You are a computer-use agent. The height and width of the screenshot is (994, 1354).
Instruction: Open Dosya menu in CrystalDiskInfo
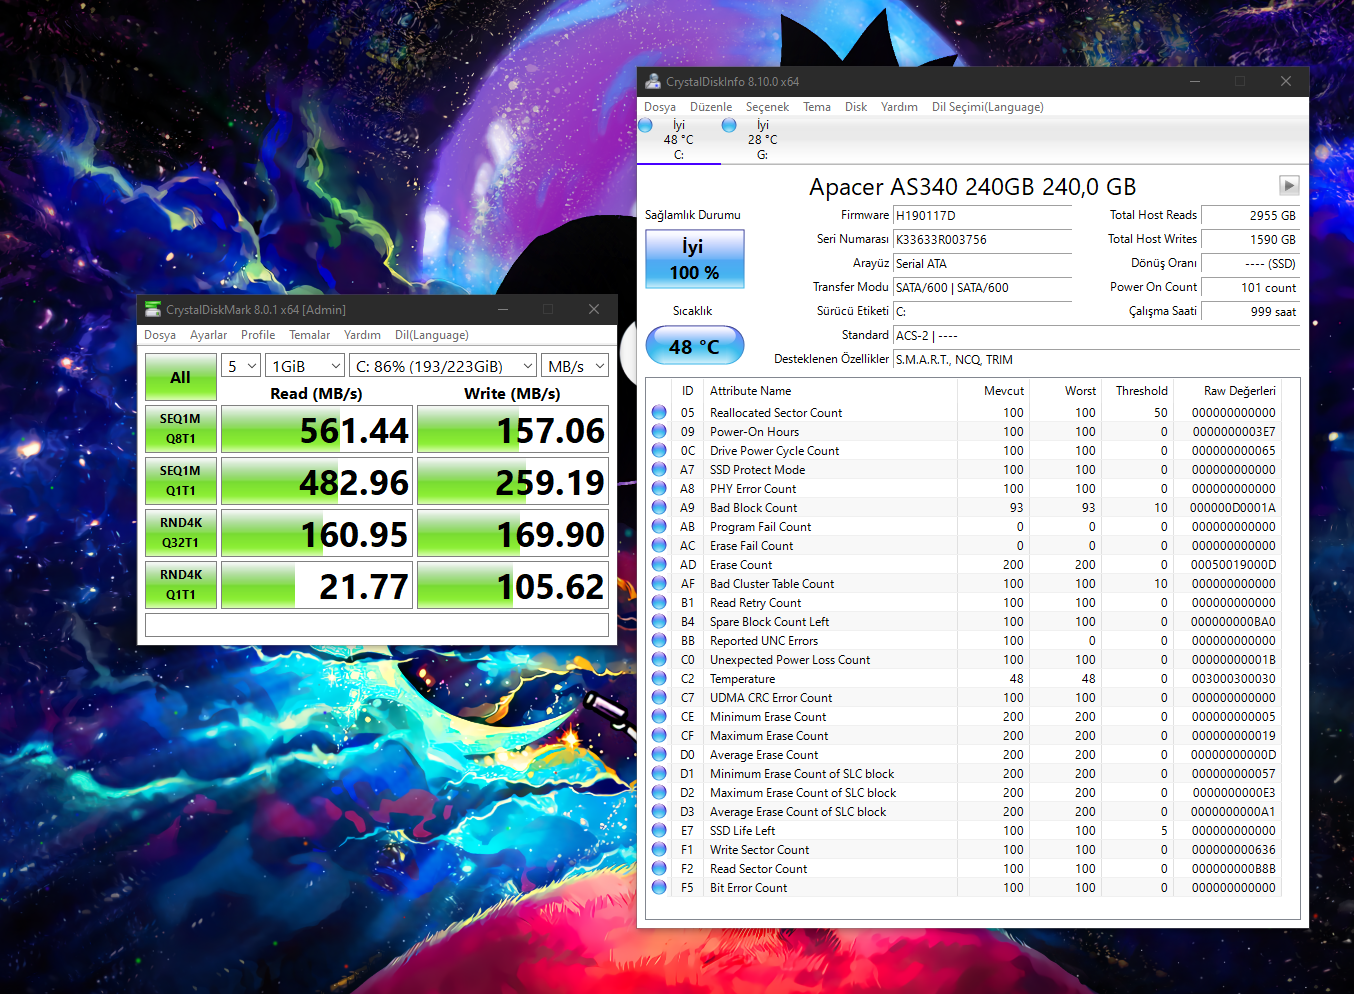pos(660,107)
